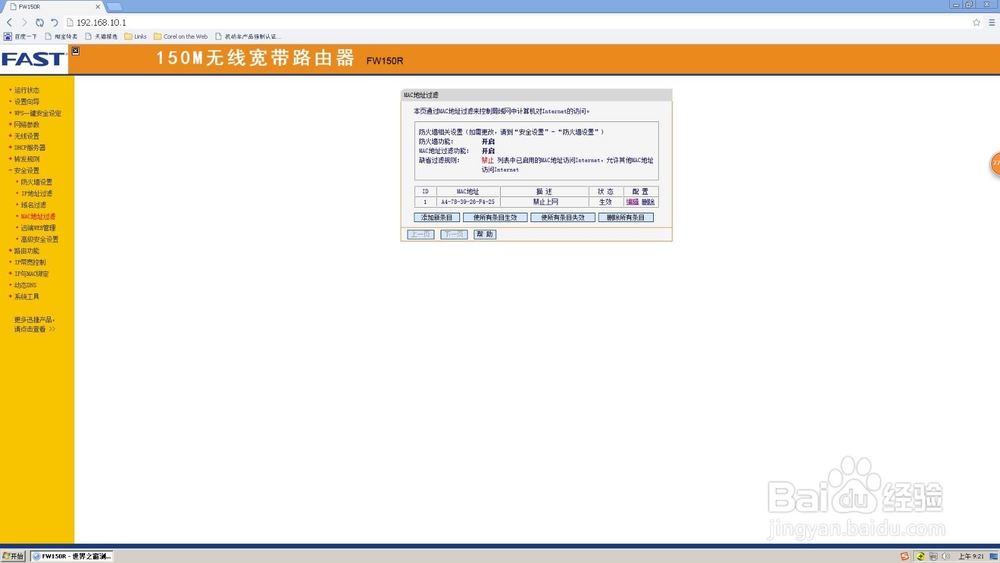Click the 禁止上网 description cell

point(545,201)
